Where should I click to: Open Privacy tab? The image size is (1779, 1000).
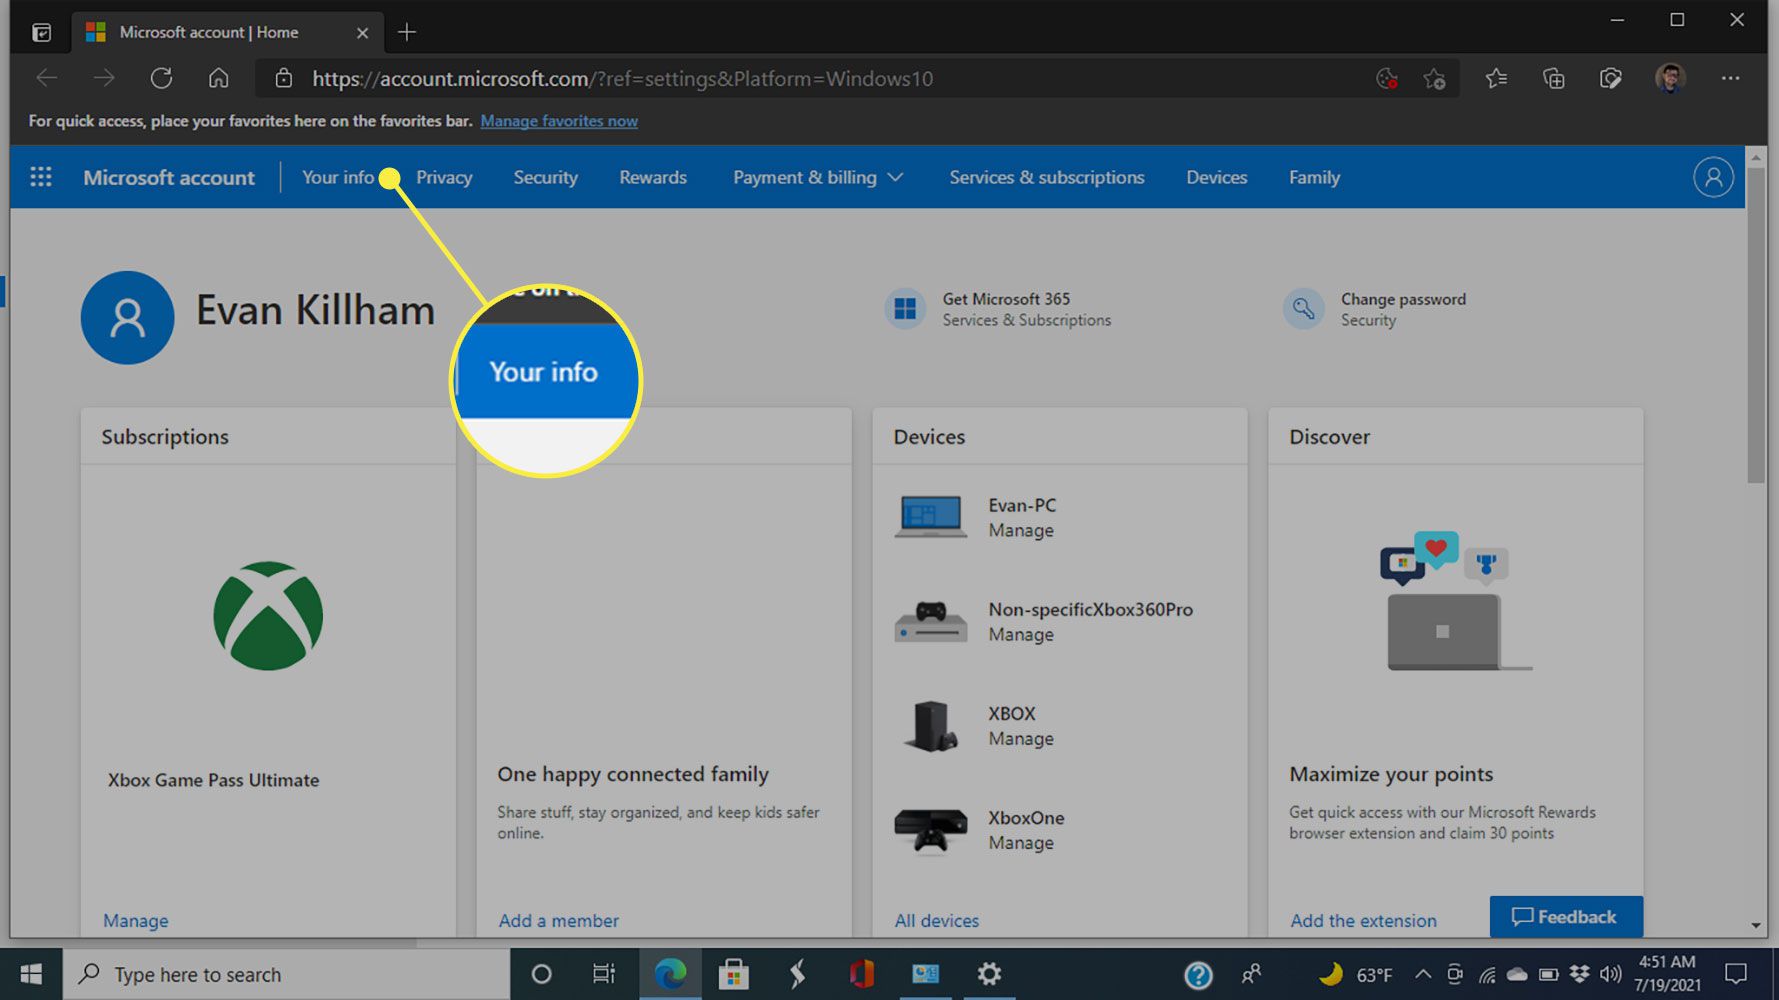[444, 177]
